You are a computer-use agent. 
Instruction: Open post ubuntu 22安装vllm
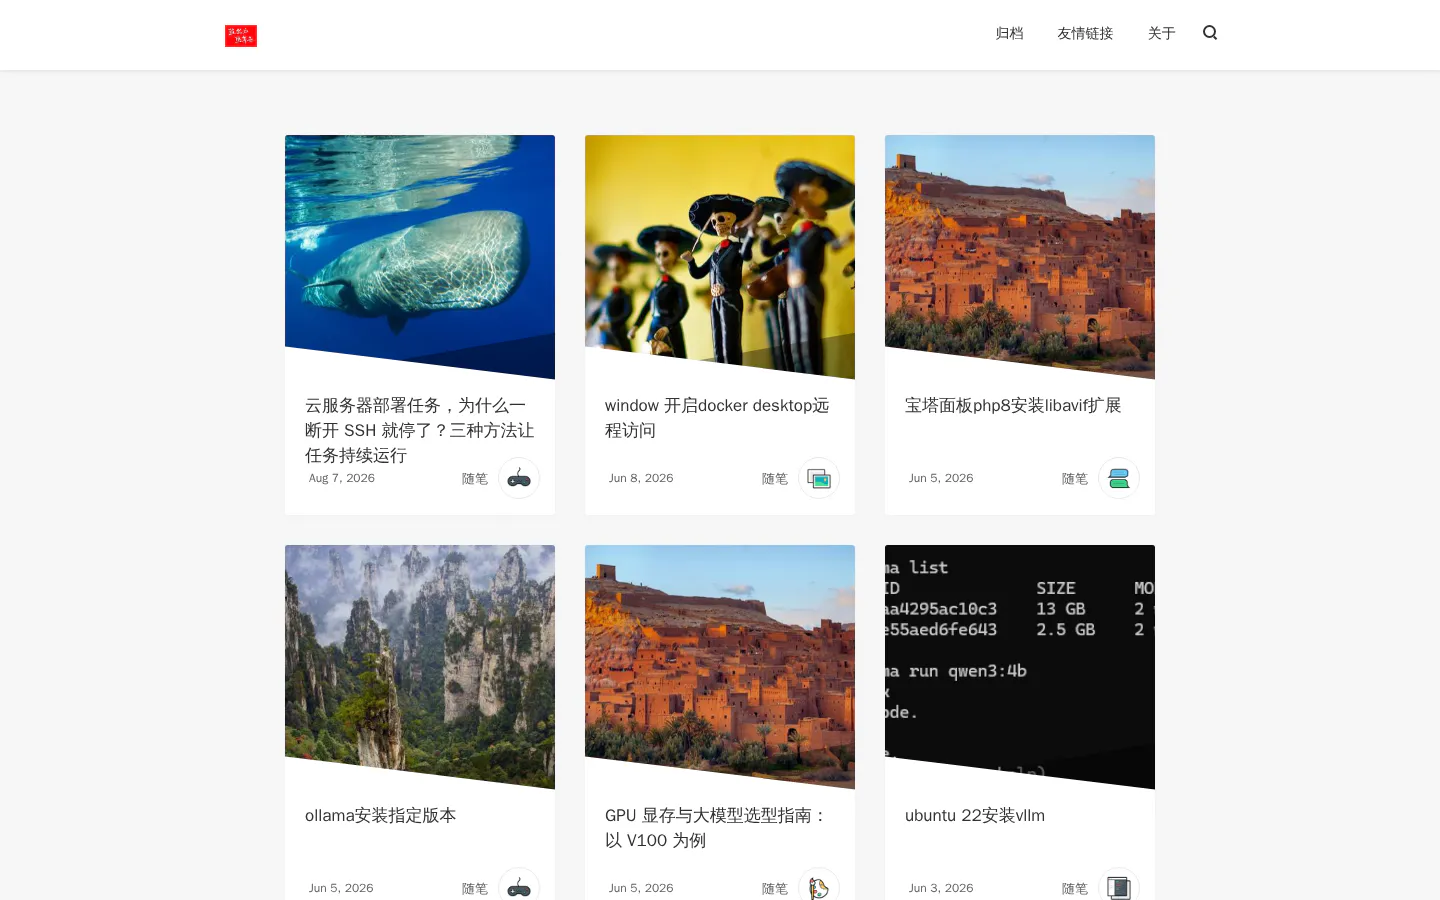[975, 815]
